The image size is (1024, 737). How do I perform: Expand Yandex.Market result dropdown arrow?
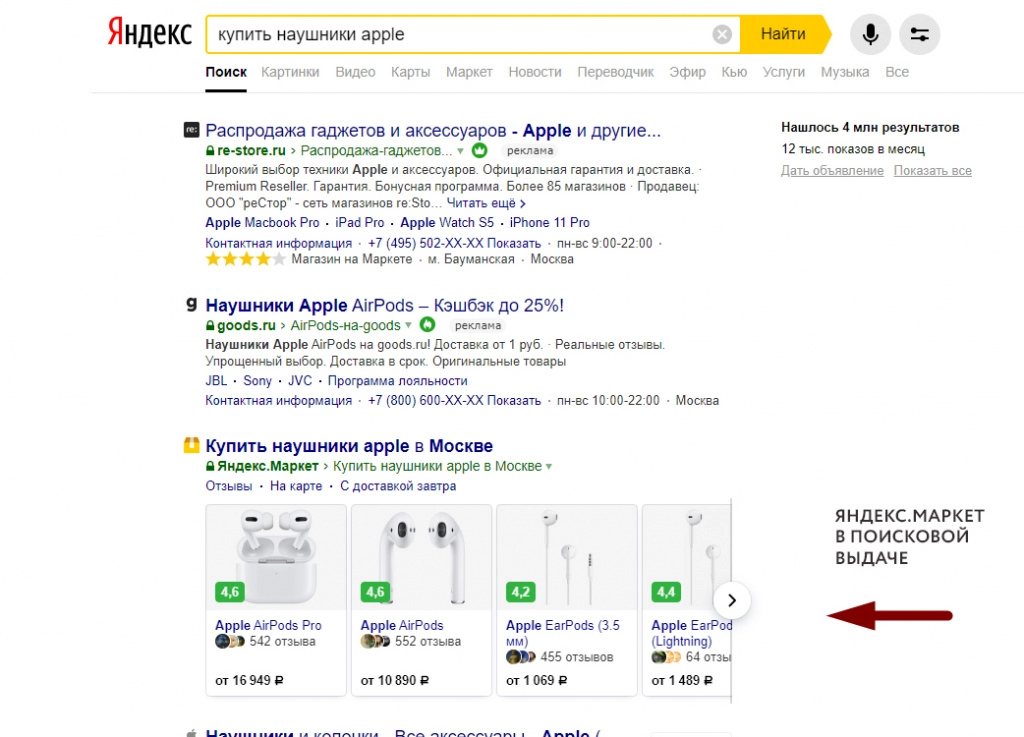tap(549, 467)
